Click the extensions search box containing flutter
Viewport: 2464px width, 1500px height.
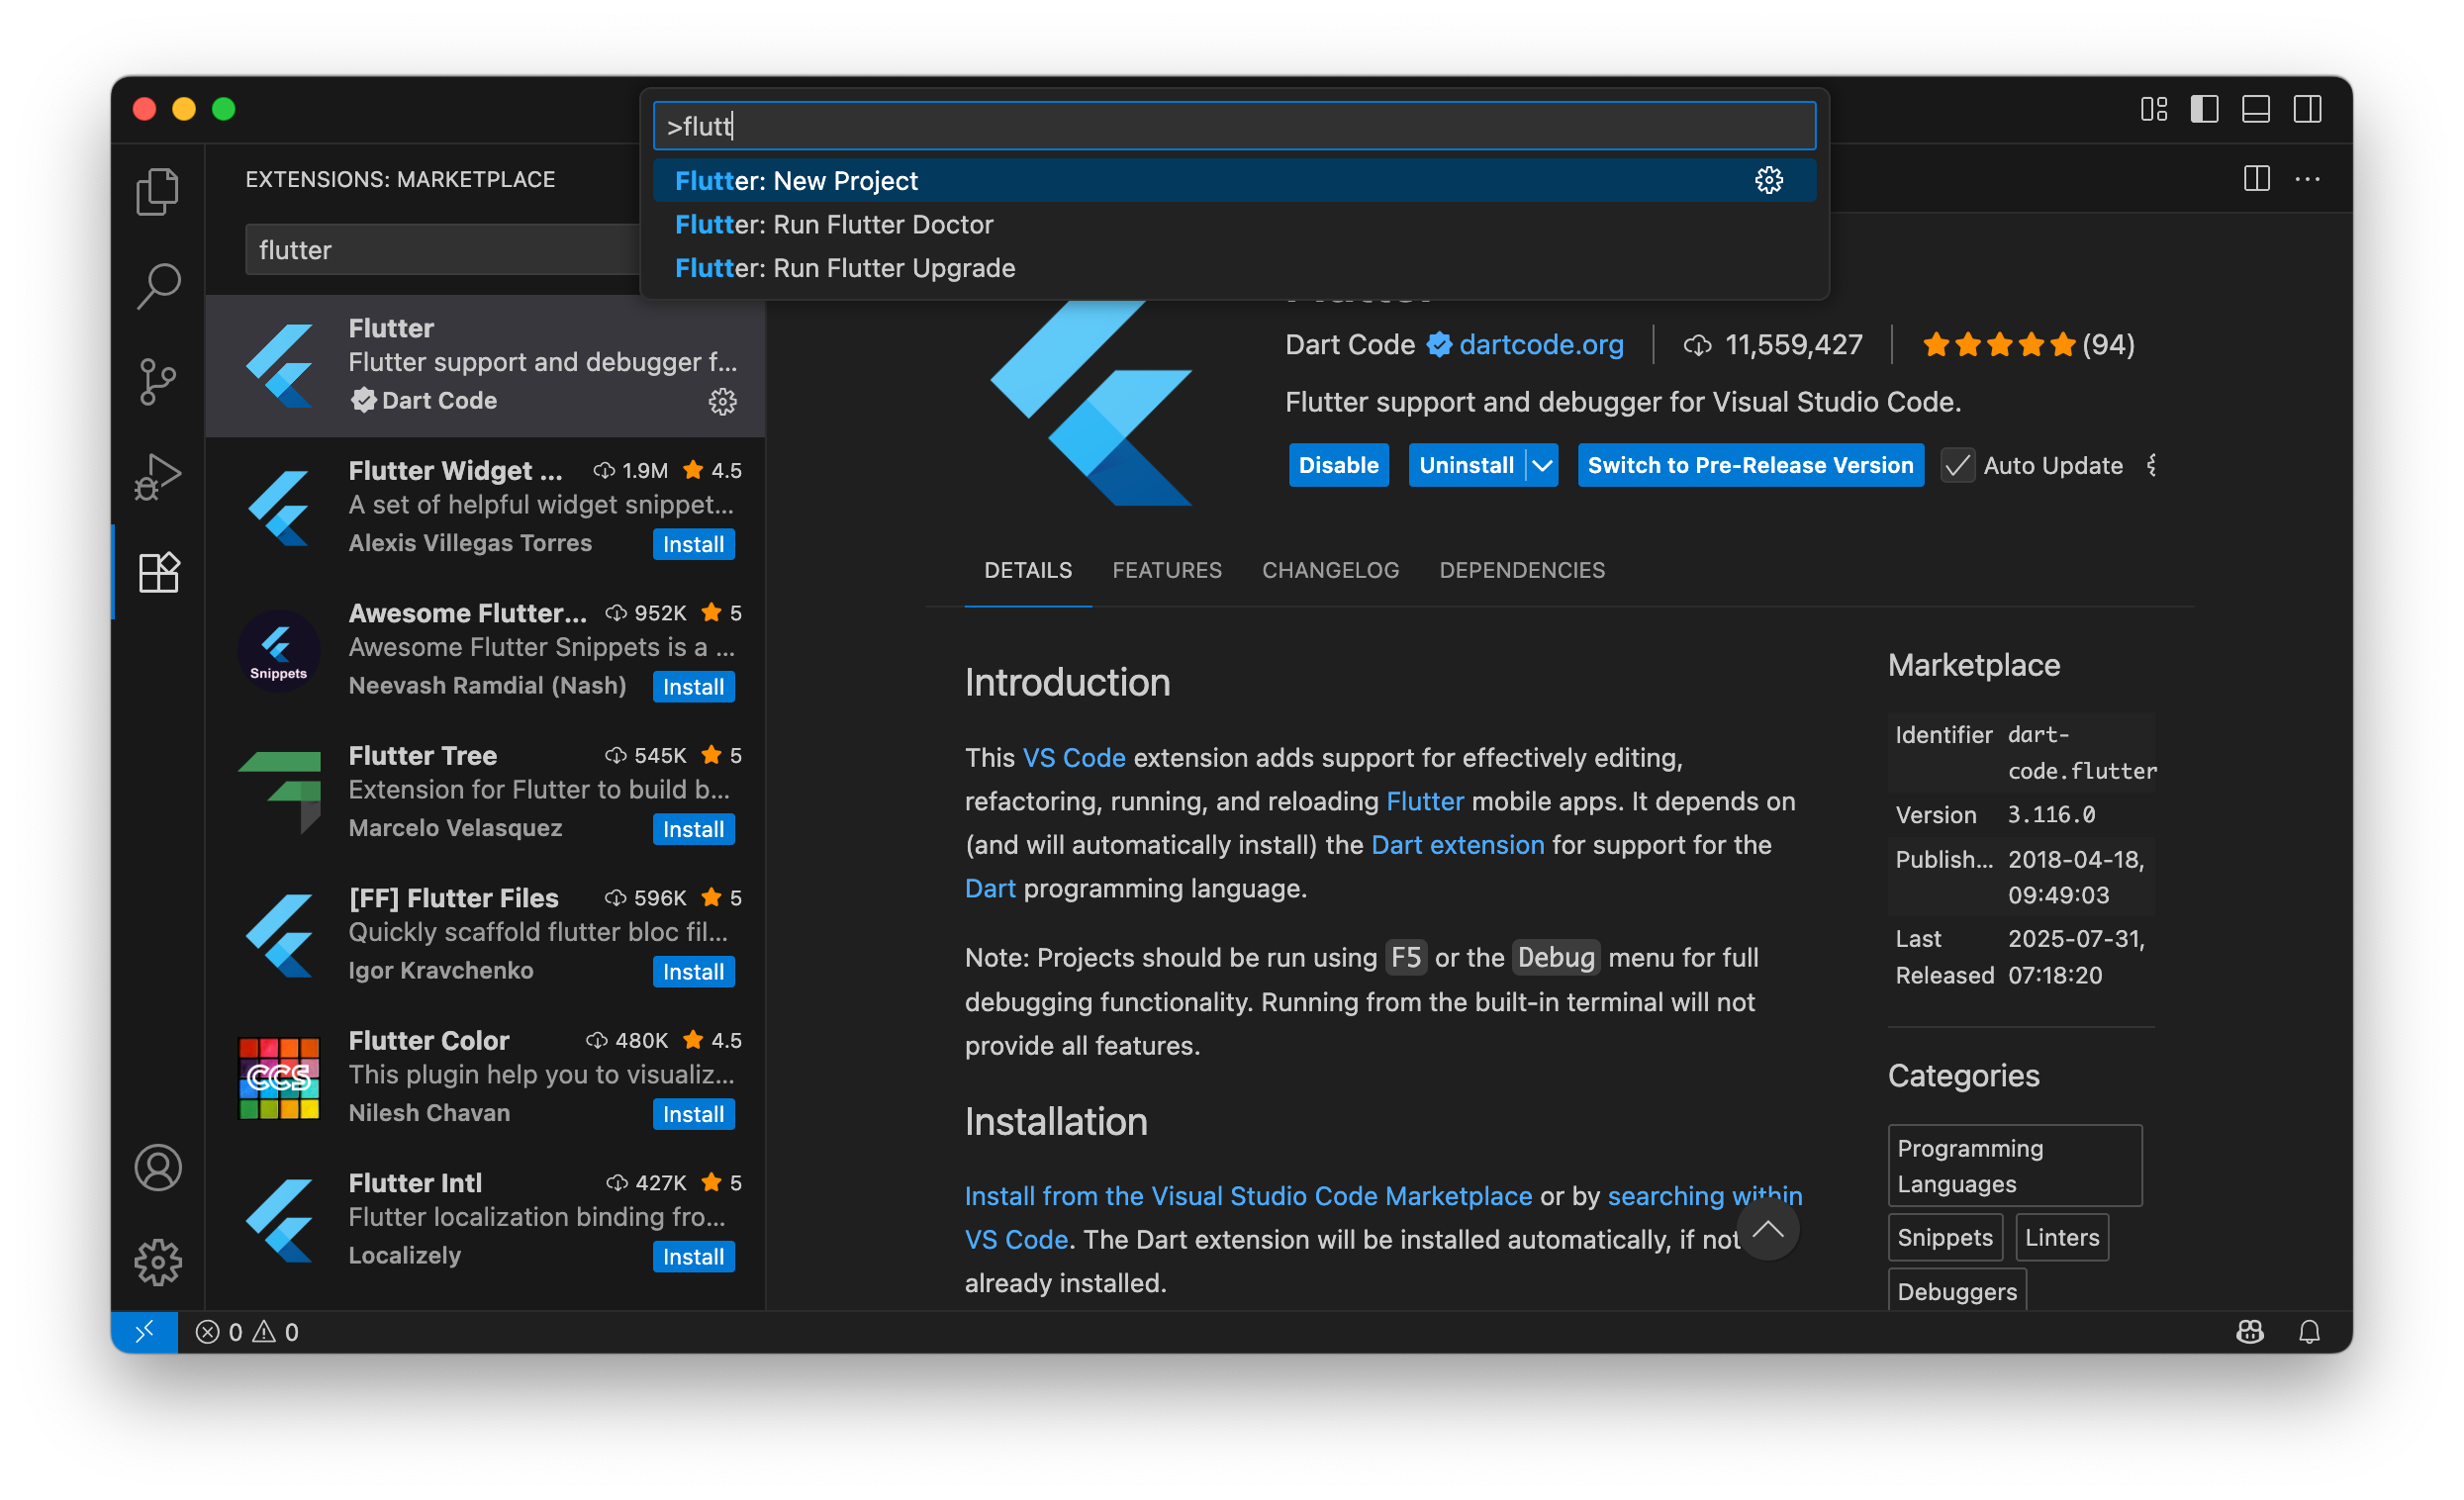443,250
